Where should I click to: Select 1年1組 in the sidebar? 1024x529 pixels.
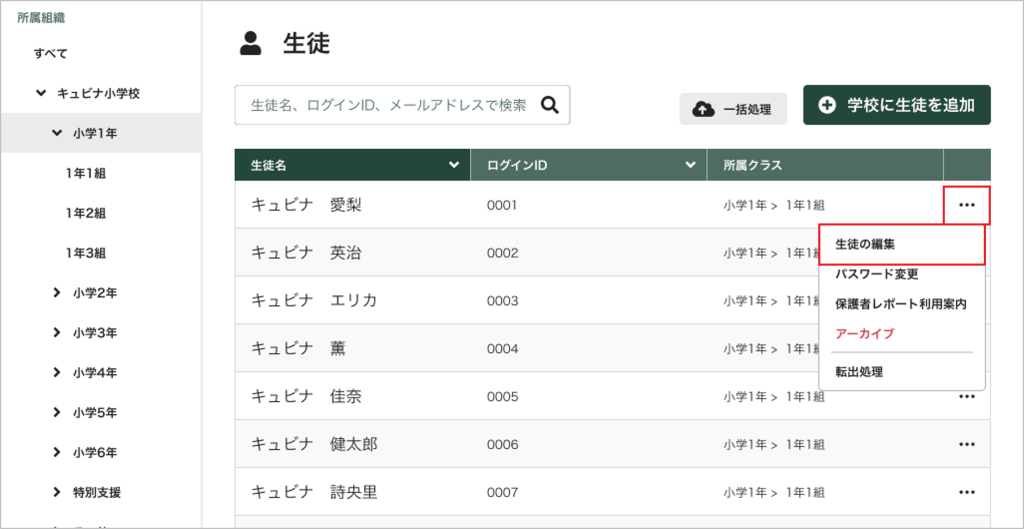[86, 174]
